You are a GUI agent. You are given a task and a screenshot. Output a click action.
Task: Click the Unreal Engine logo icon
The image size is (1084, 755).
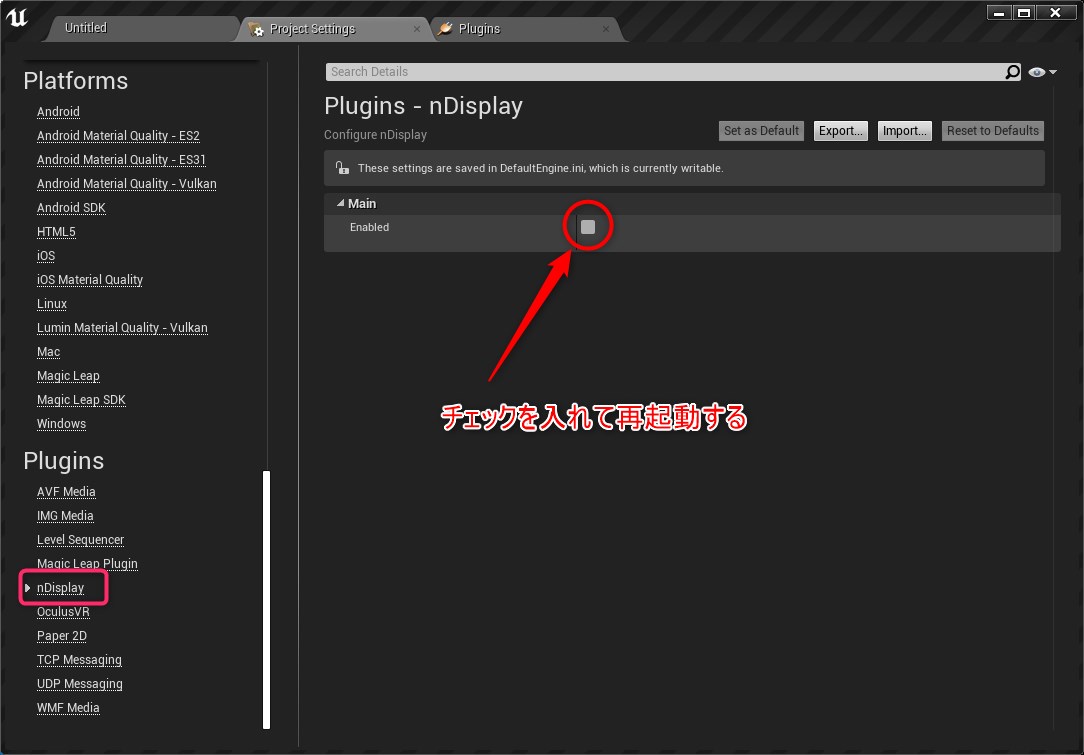[16, 17]
